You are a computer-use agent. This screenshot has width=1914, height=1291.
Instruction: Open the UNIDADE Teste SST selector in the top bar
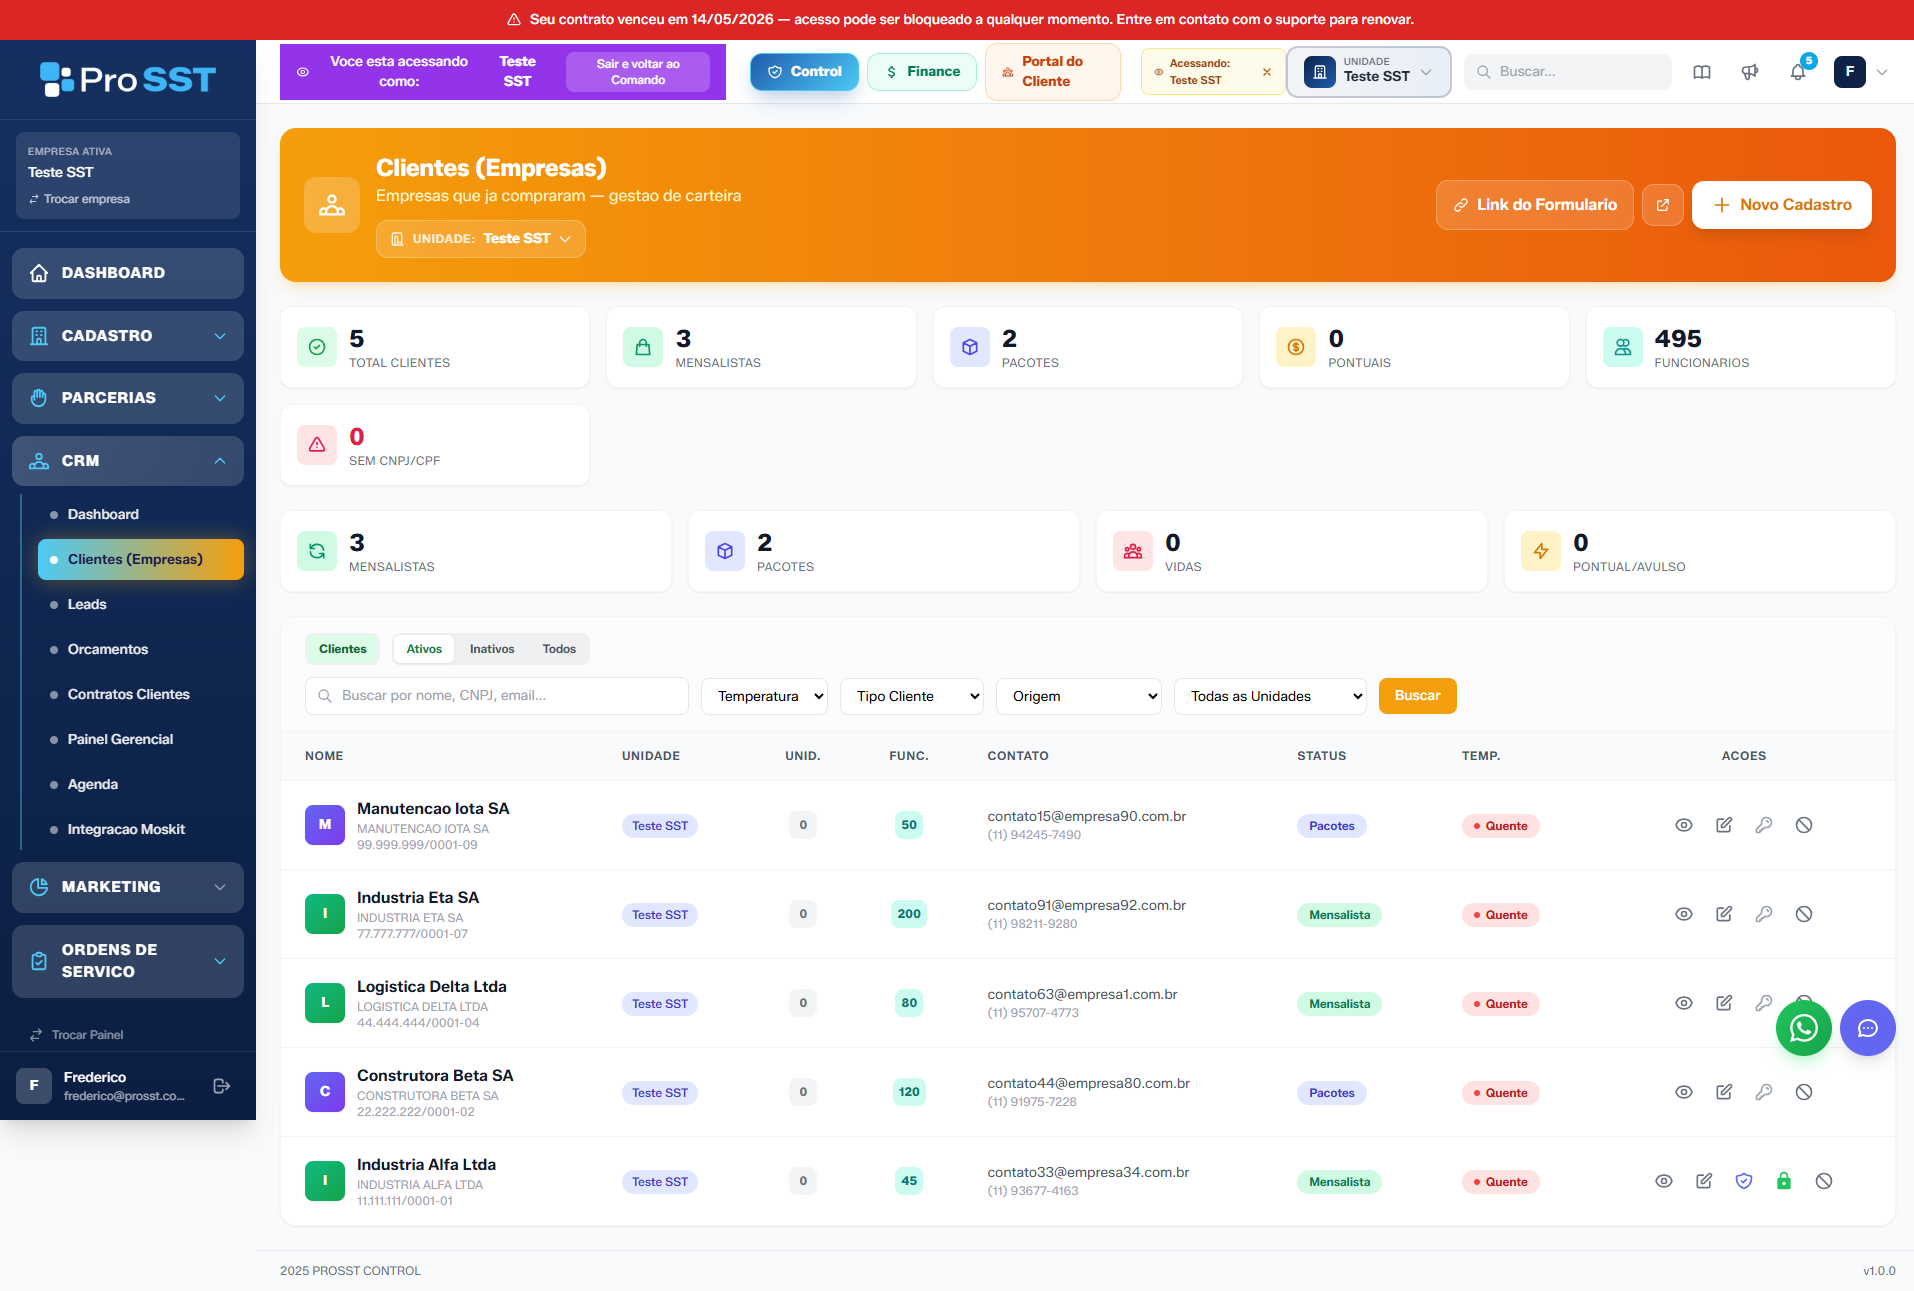(1368, 72)
